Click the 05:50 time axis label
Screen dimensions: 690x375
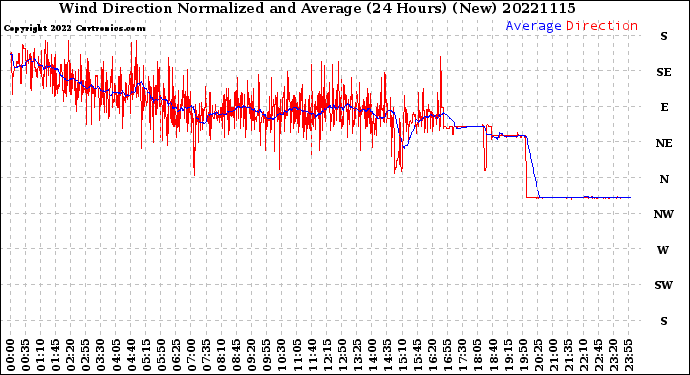[161, 355]
